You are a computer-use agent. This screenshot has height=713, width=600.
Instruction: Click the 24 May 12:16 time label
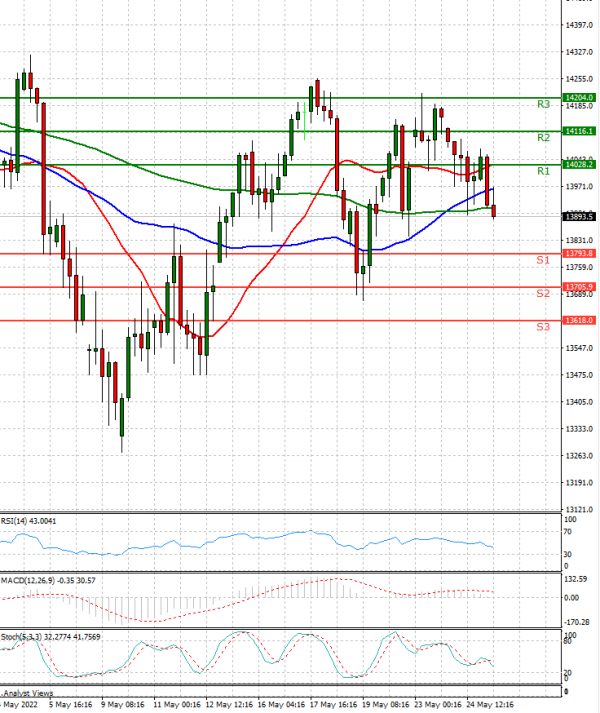[490, 705]
